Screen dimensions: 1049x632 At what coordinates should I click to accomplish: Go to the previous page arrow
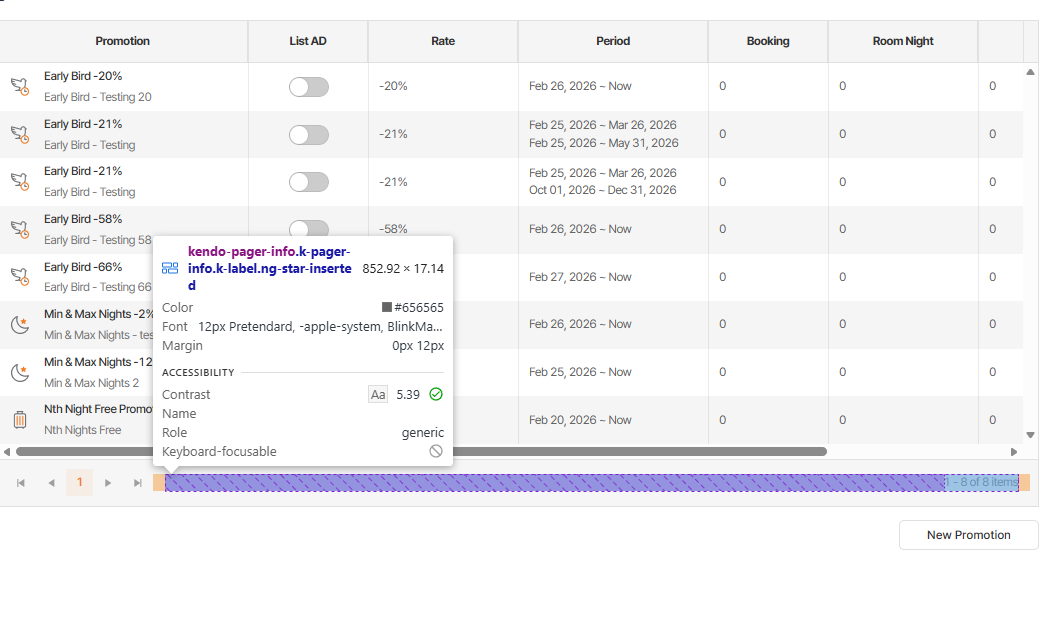coord(51,483)
